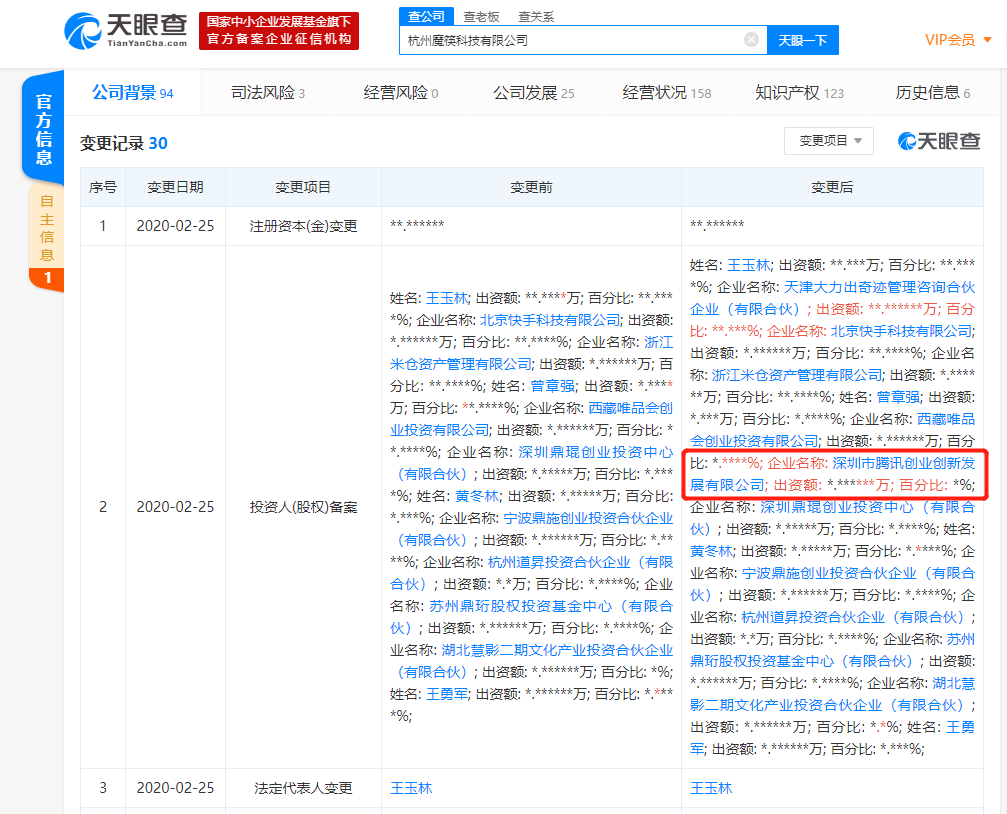Open 宁波鼎施创业投资合伙企业 link in 变更后 column
Screen dimensions: 1007x814
[832, 583]
